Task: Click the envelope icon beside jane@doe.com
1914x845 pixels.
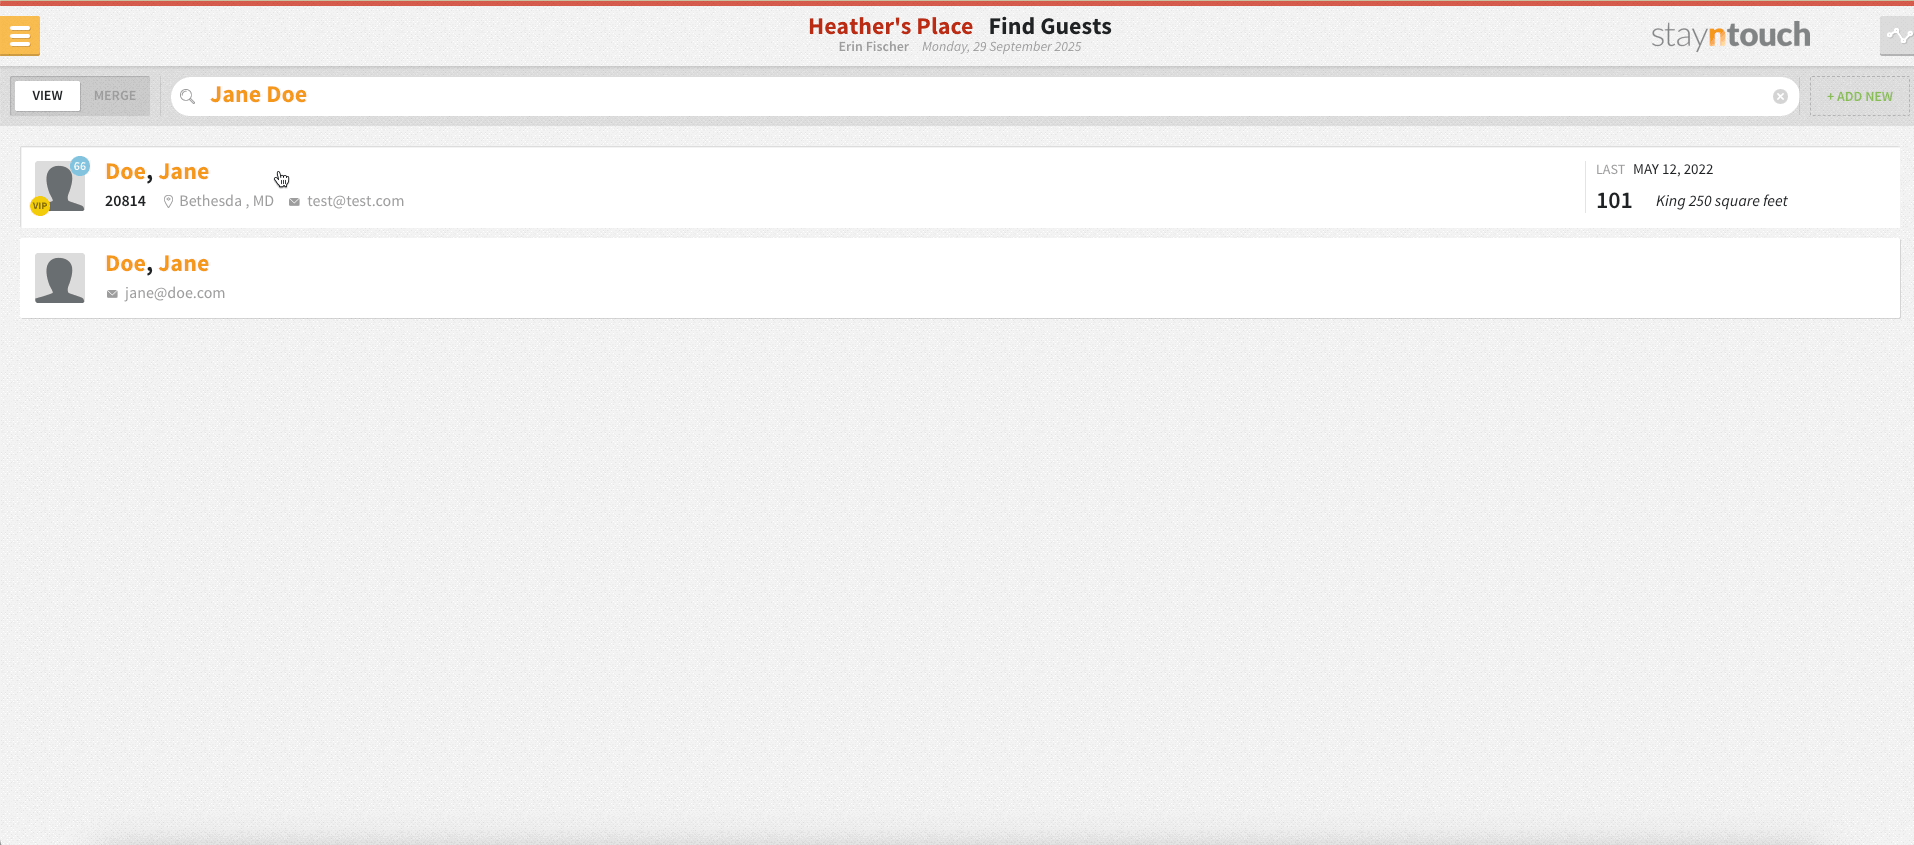Action: point(112,294)
